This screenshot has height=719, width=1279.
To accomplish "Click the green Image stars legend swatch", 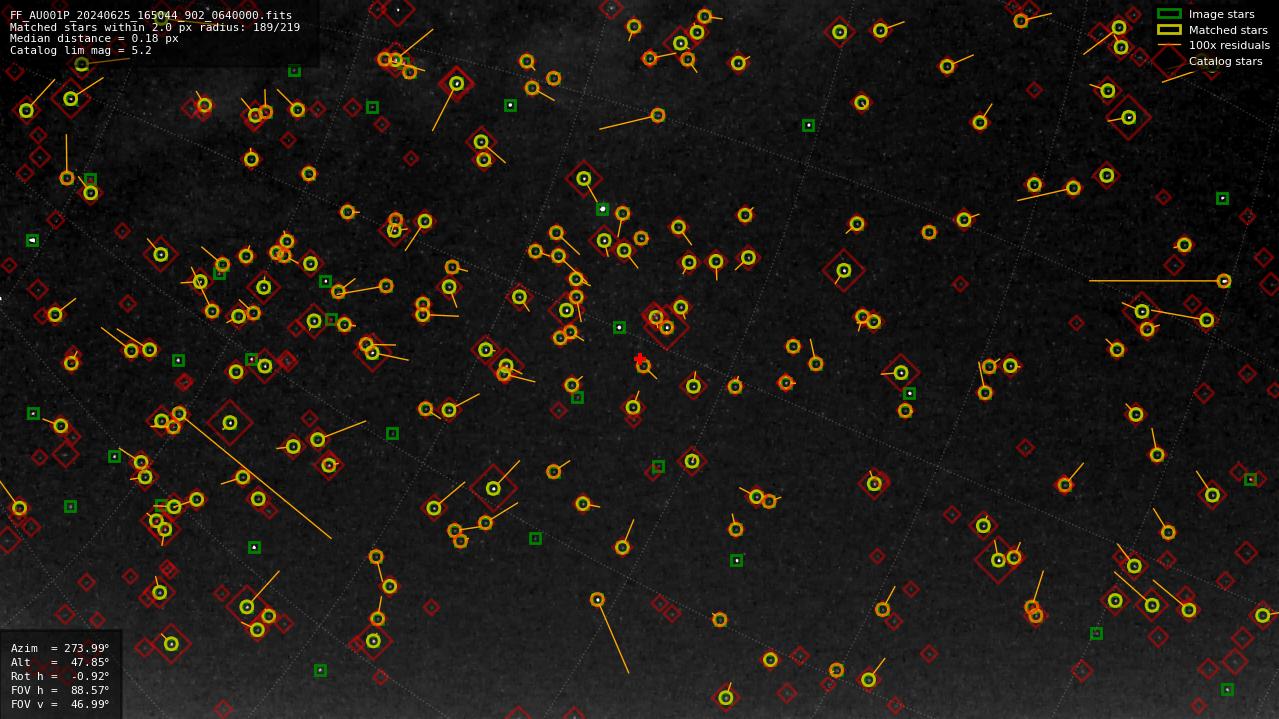I will coord(1169,14).
